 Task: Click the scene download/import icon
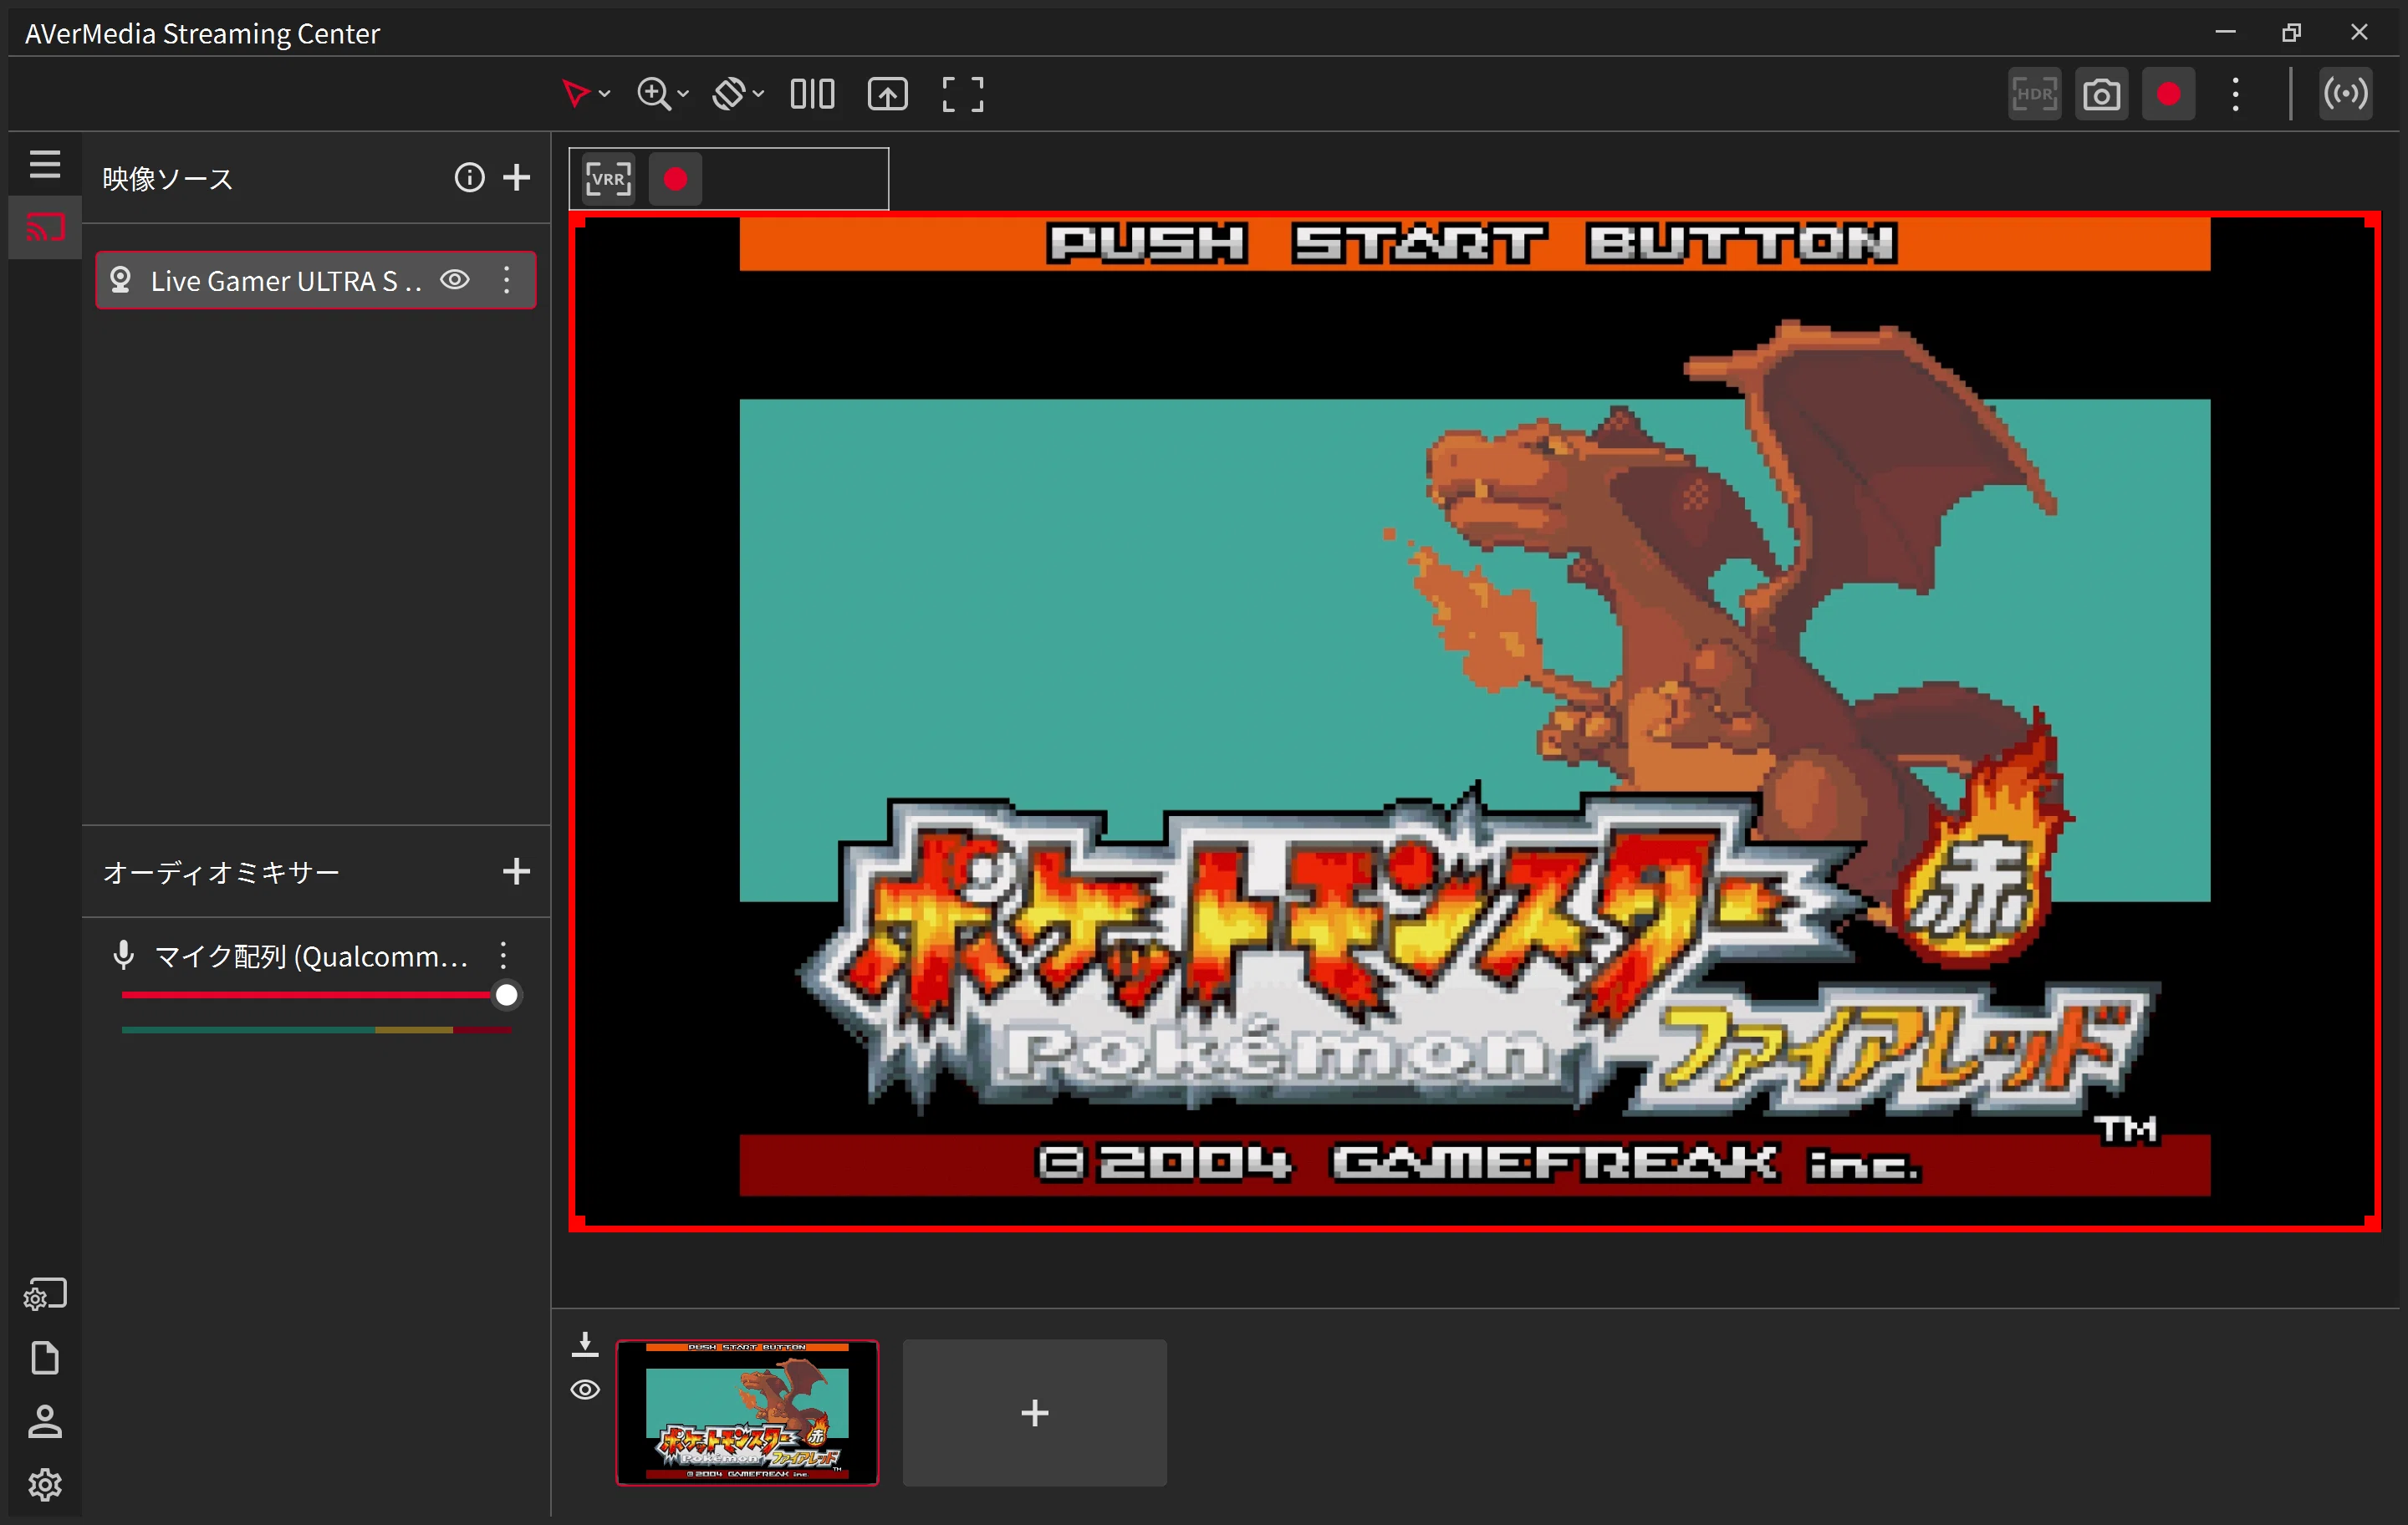tap(585, 1344)
